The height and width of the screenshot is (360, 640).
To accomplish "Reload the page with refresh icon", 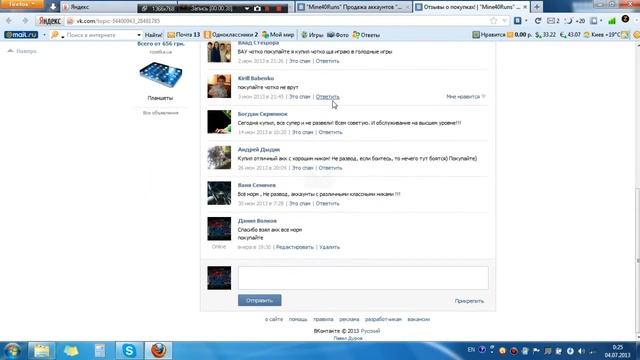I will tap(538, 21).
